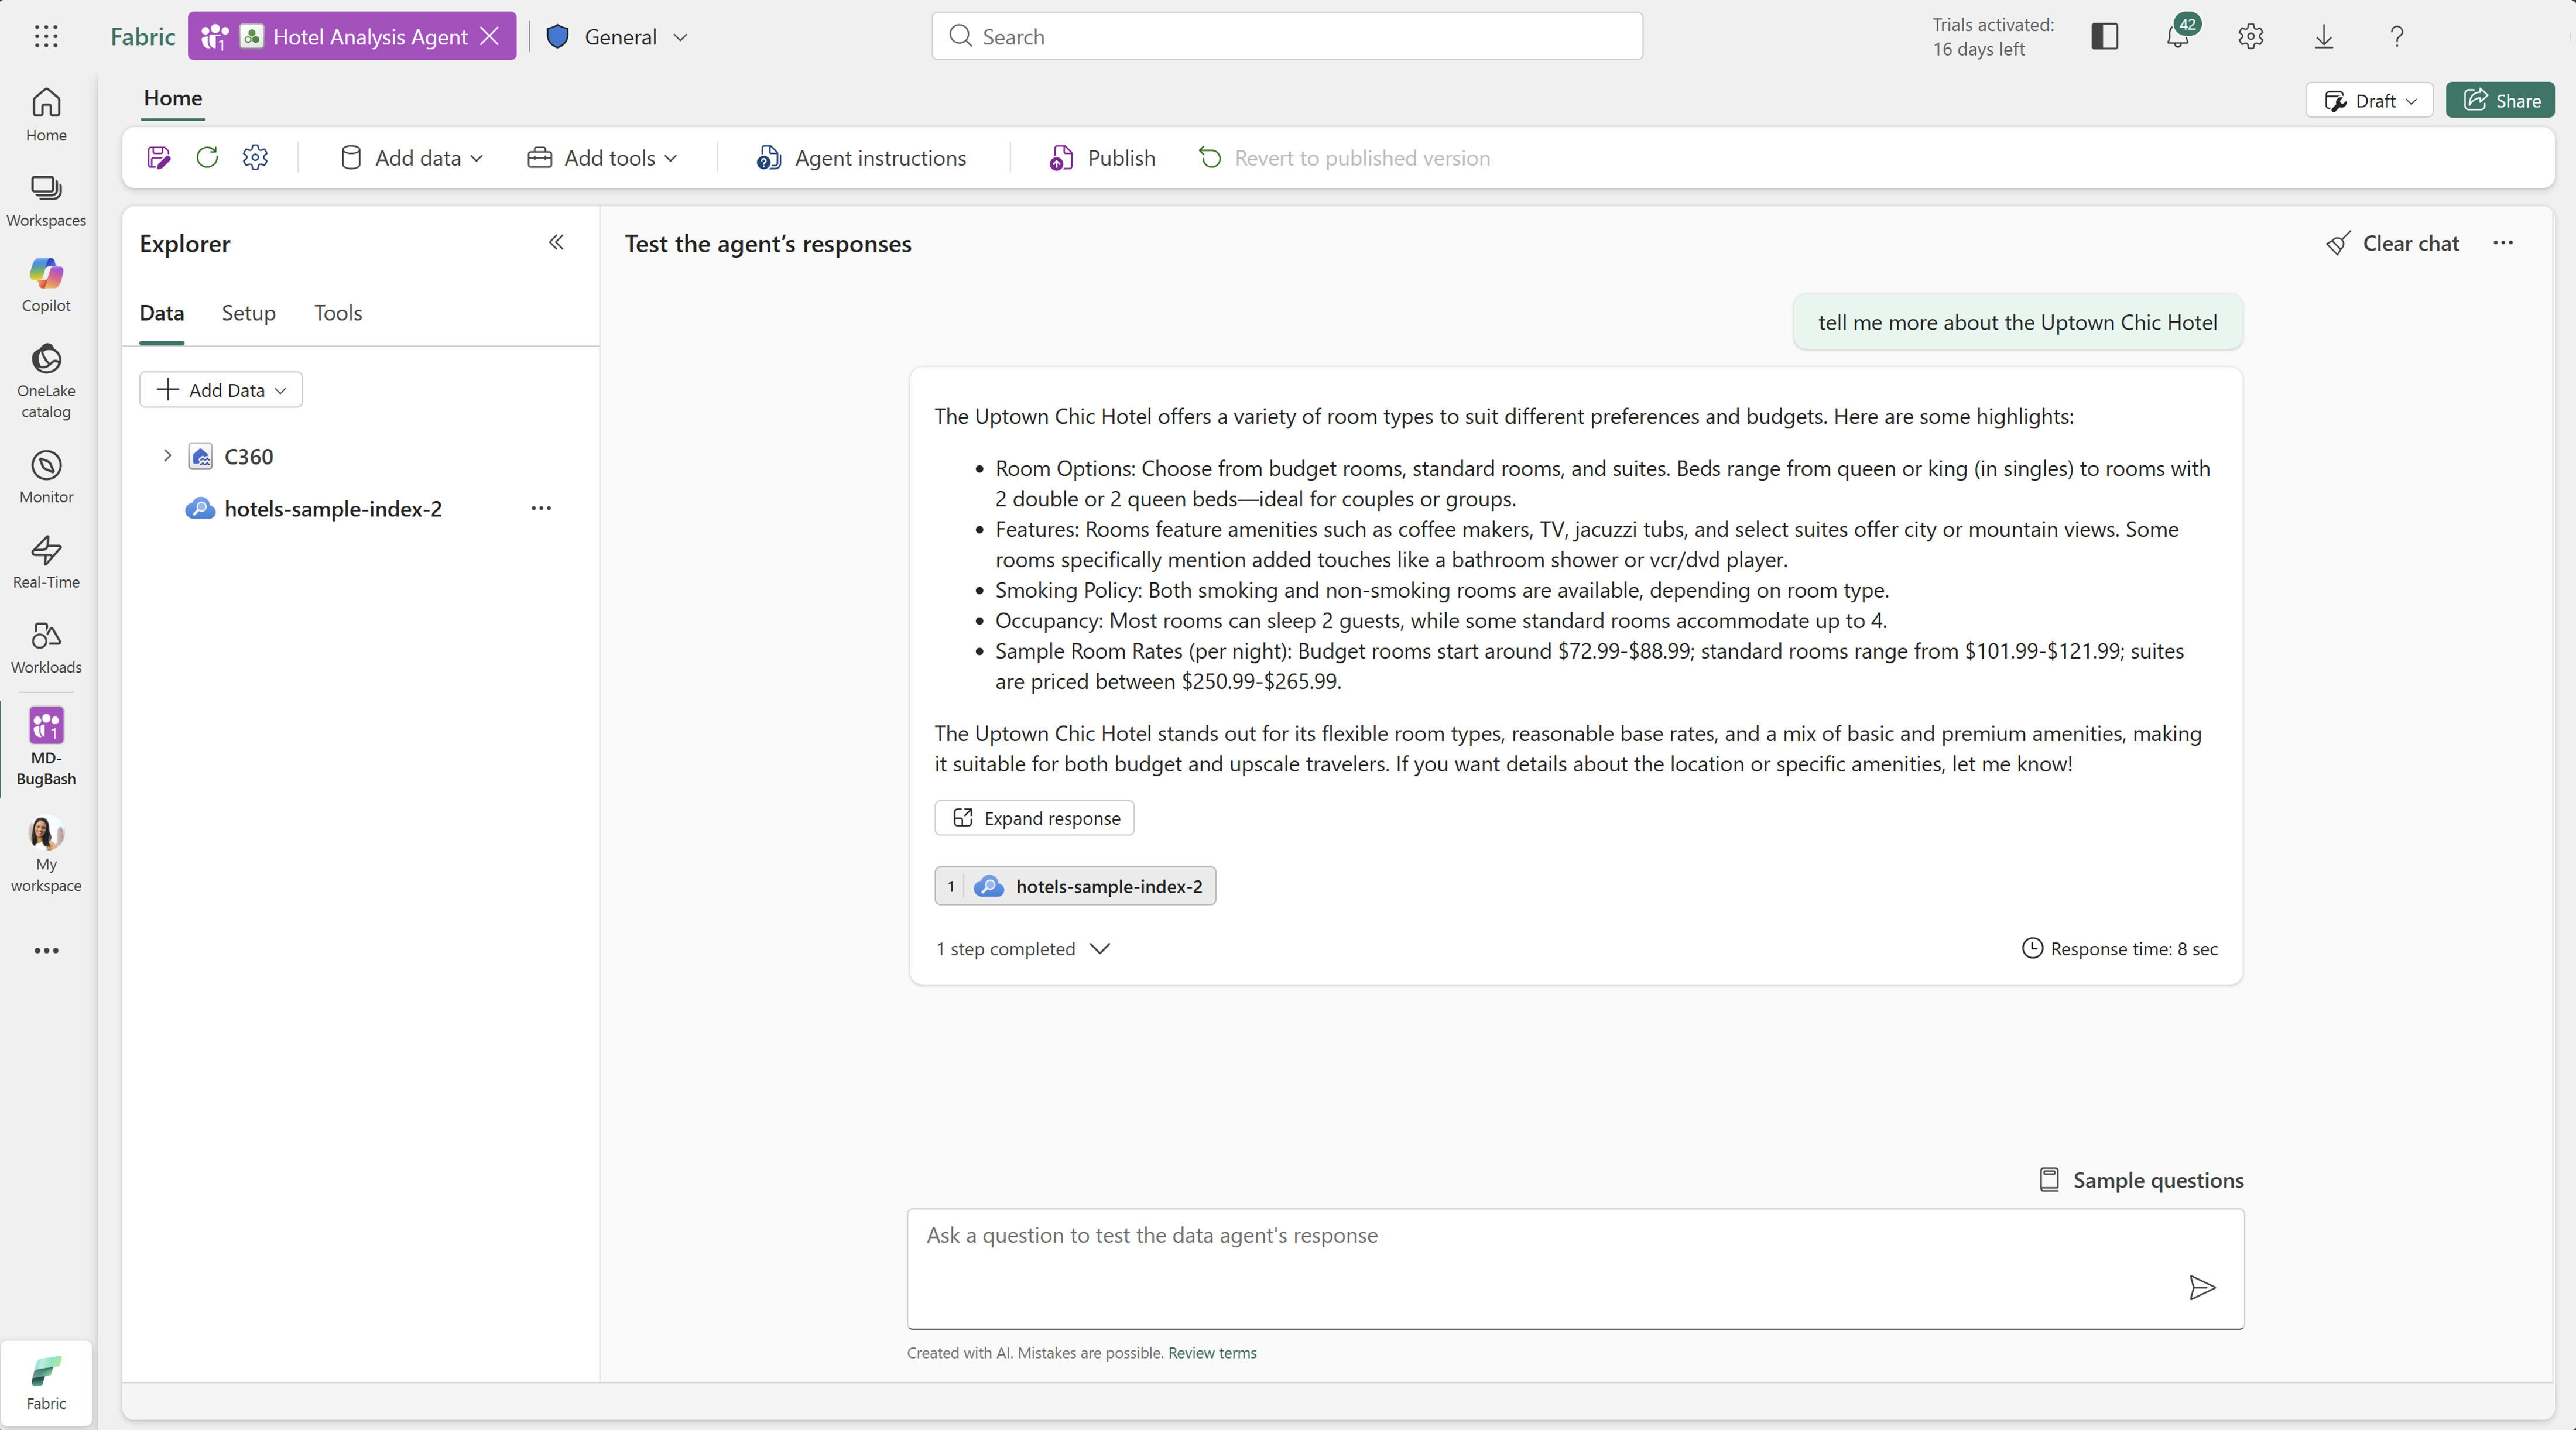Open Agent instructions
The height and width of the screenshot is (1430, 2576).
click(862, 158)
